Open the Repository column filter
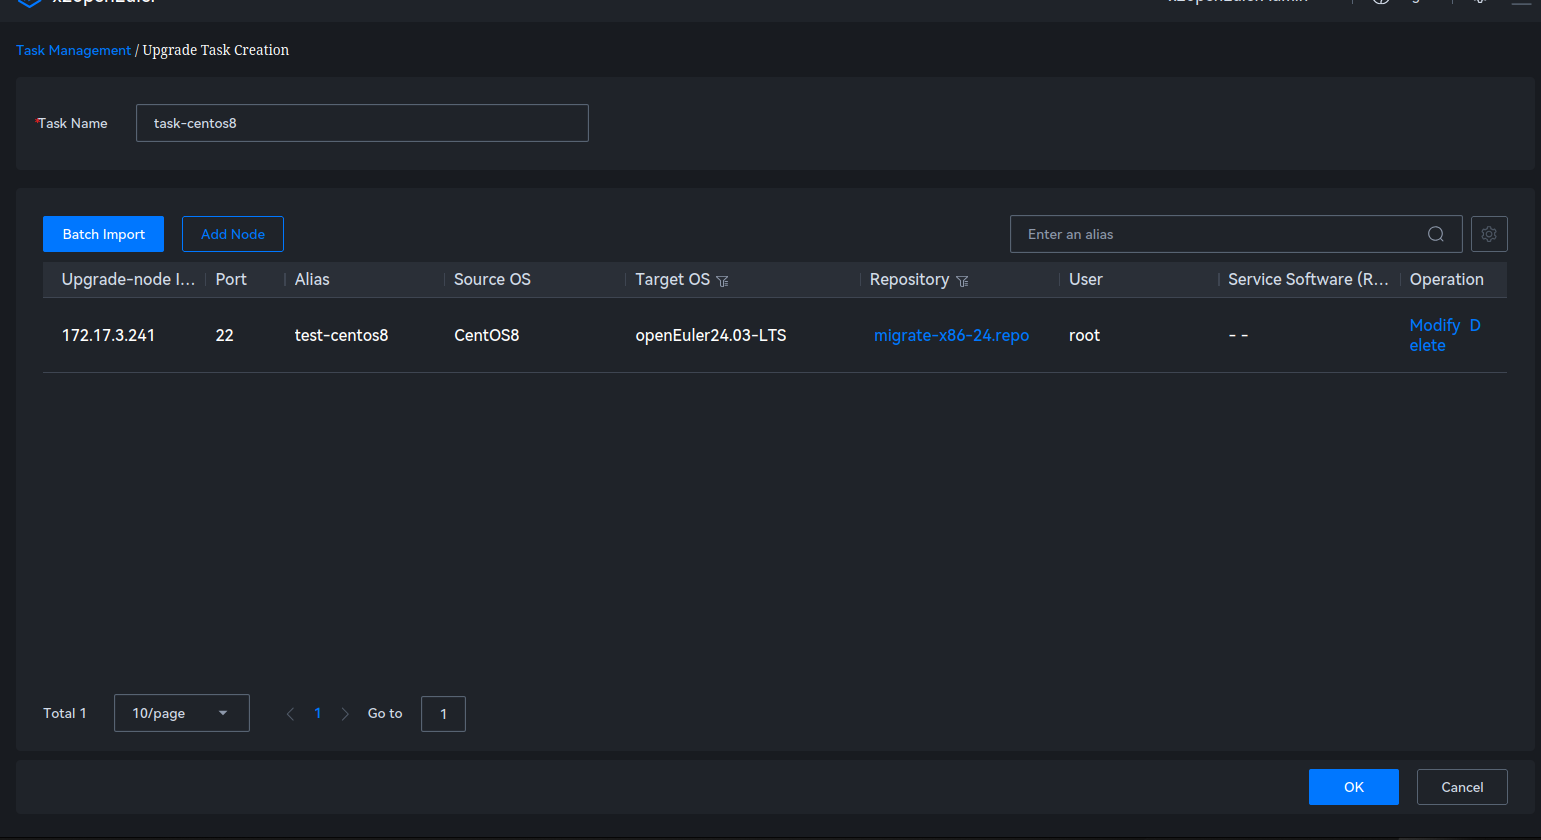This screenshot has height=840, width=1541. (962, 281)
